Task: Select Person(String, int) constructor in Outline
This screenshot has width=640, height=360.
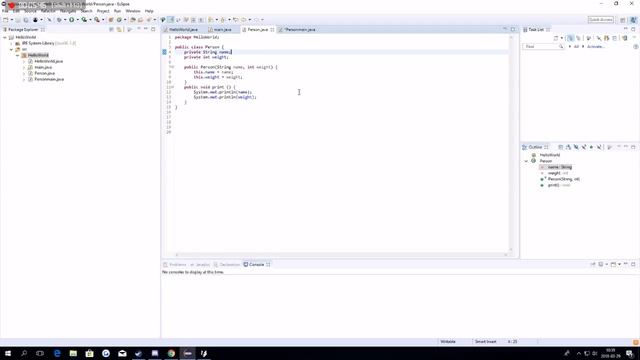Action: coord(564,179)
